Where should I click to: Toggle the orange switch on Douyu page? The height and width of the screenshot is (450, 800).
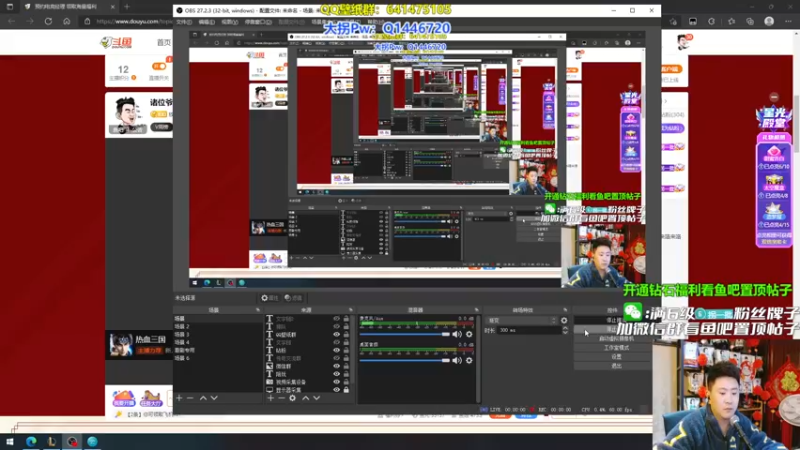pyautogui.click(x=159, y=66)
